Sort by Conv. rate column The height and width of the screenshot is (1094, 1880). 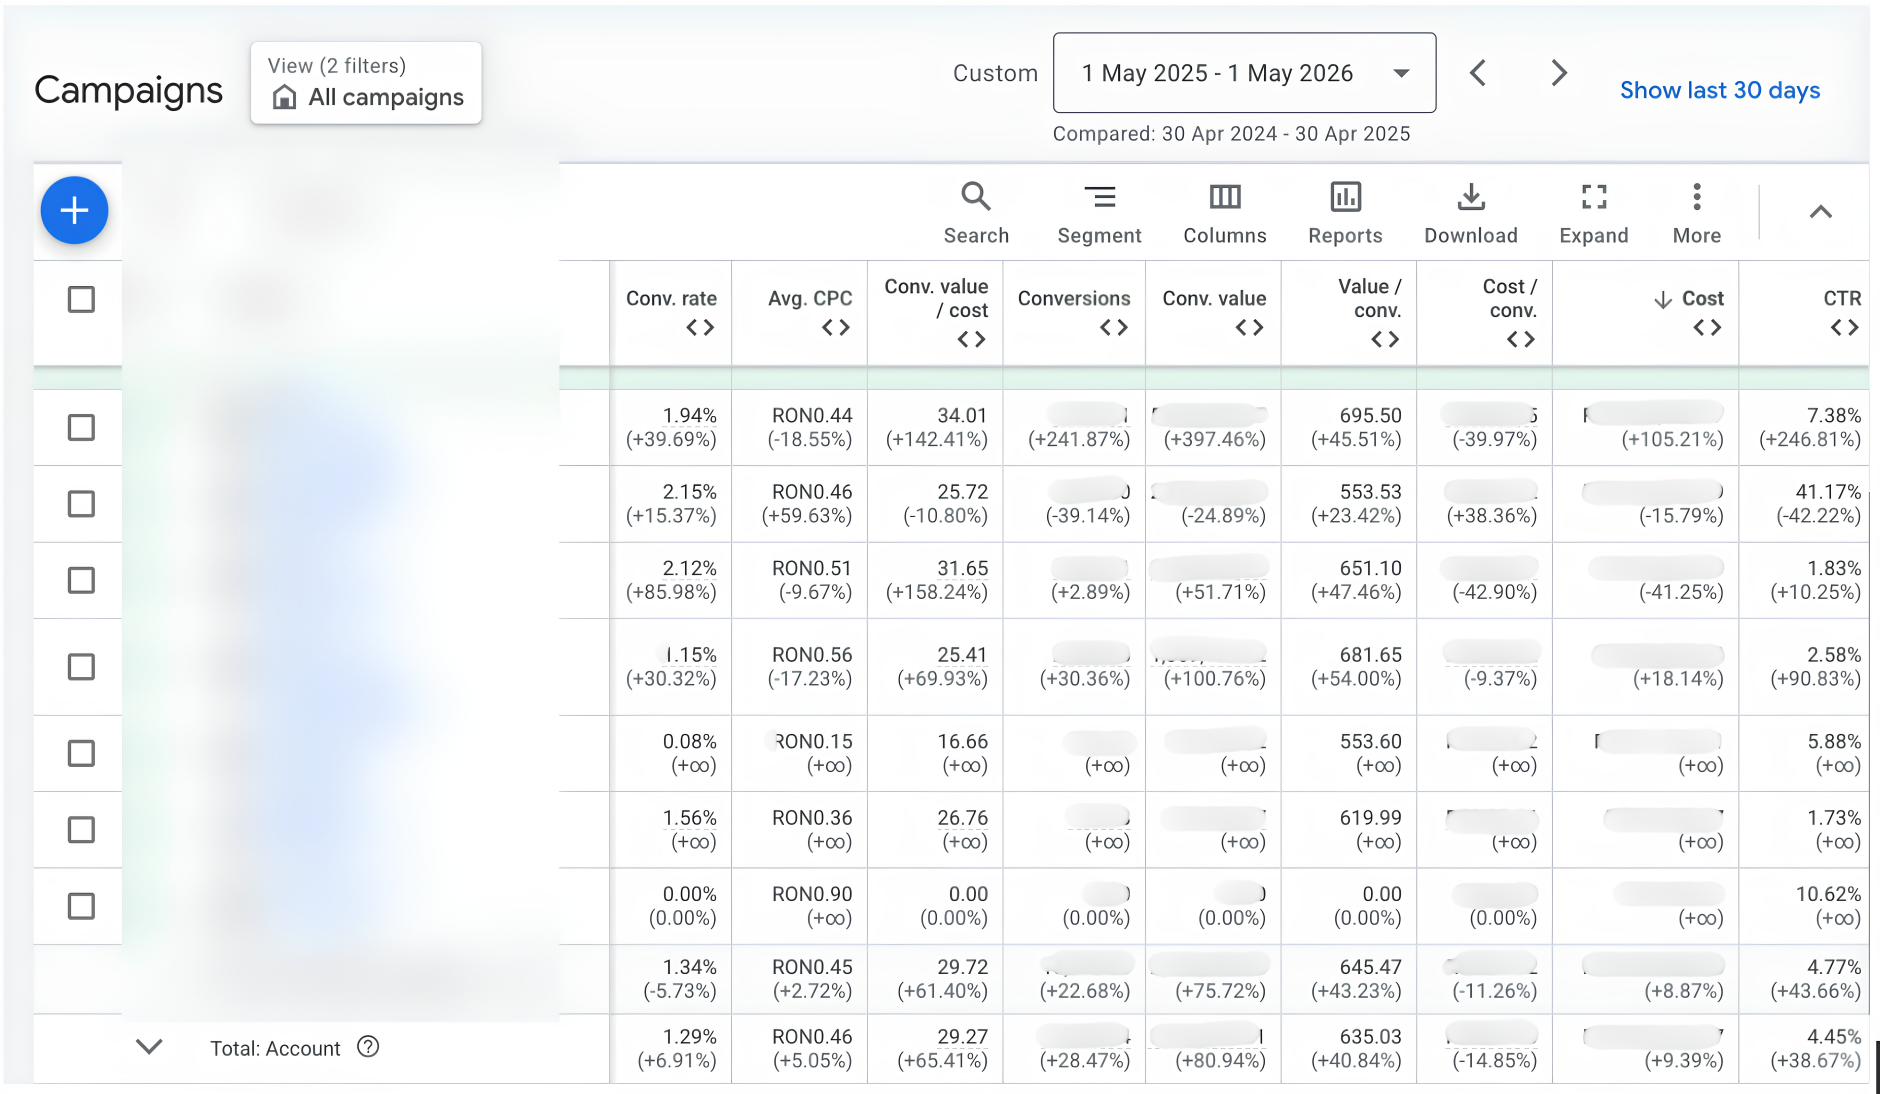point(671,298)
